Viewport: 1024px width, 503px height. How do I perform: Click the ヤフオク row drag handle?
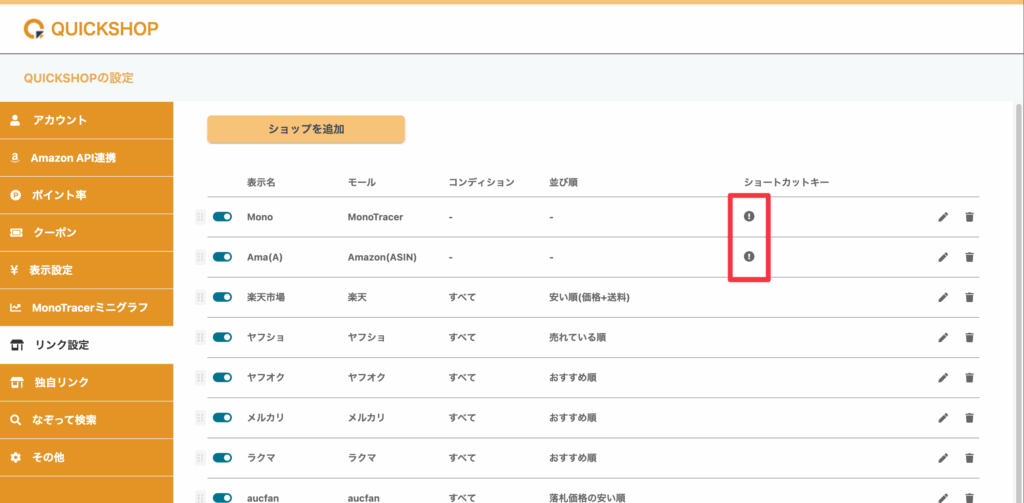pyautogui.click(x=200, y=378)
